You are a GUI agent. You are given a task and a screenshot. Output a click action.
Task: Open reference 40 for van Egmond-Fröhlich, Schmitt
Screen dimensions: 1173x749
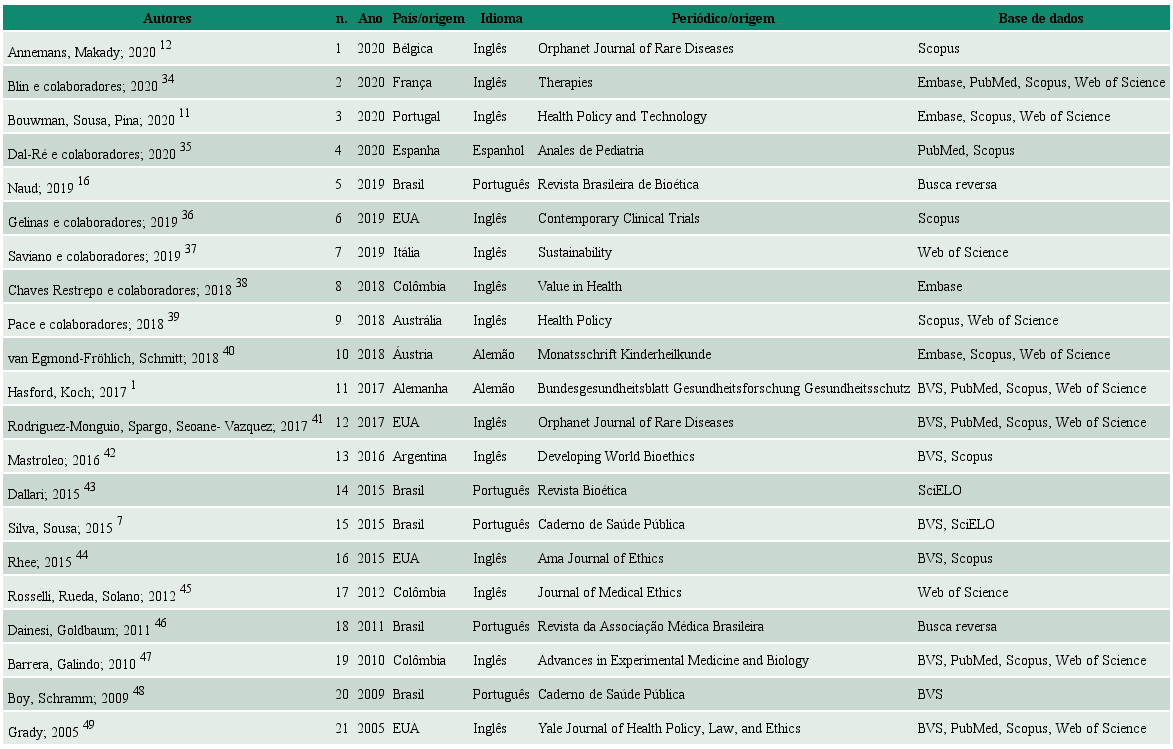pos(228,351)
